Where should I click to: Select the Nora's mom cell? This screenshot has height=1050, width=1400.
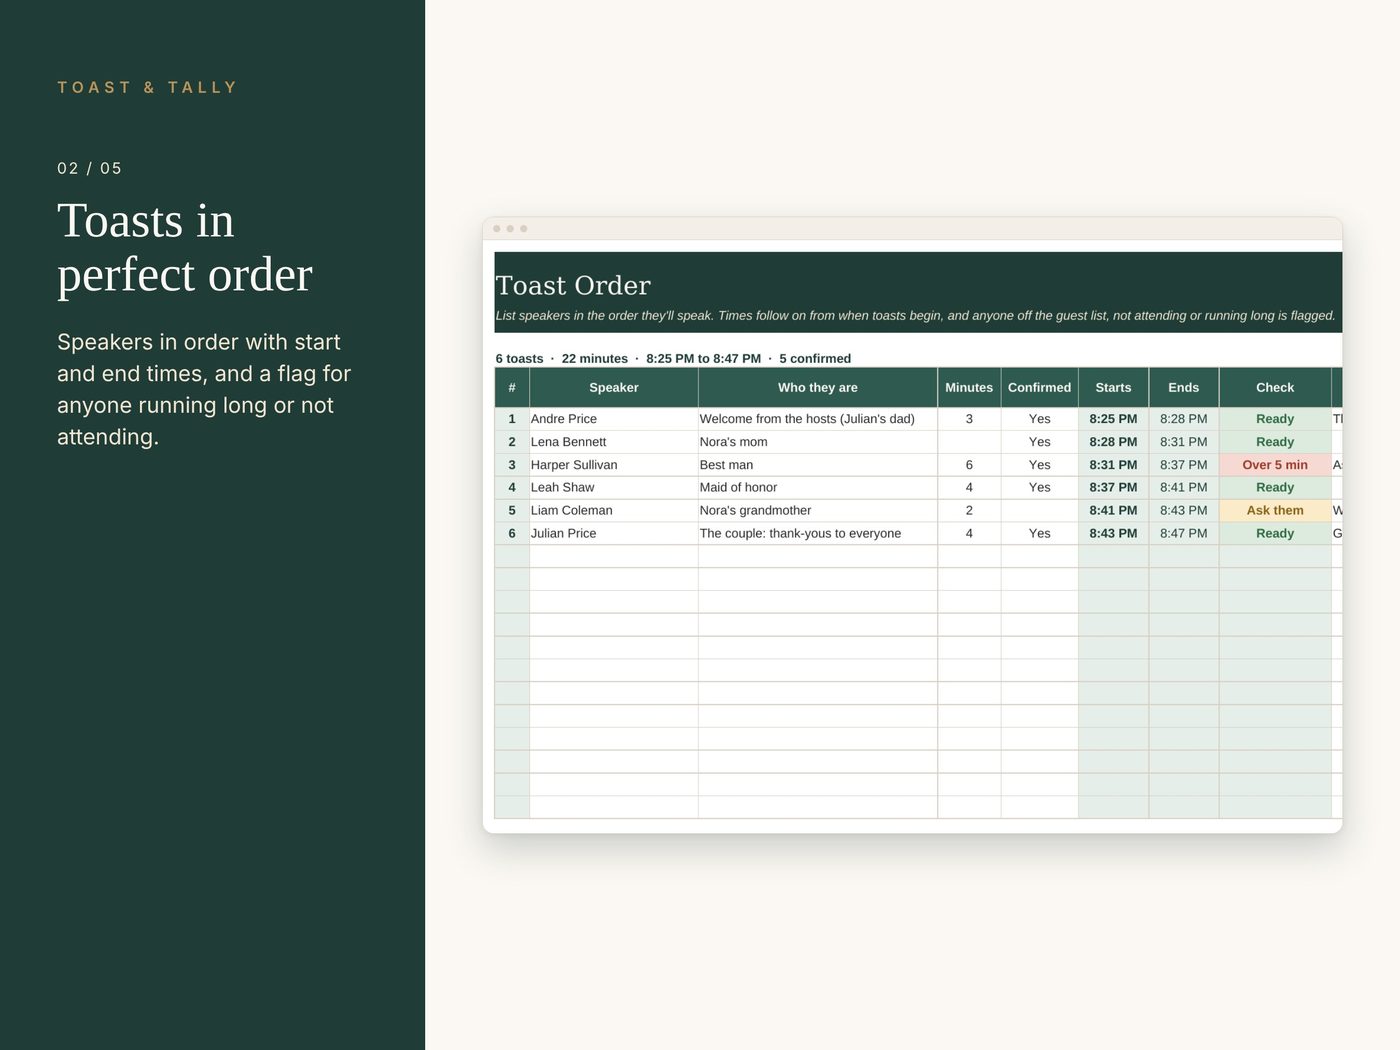coord(817,442)
